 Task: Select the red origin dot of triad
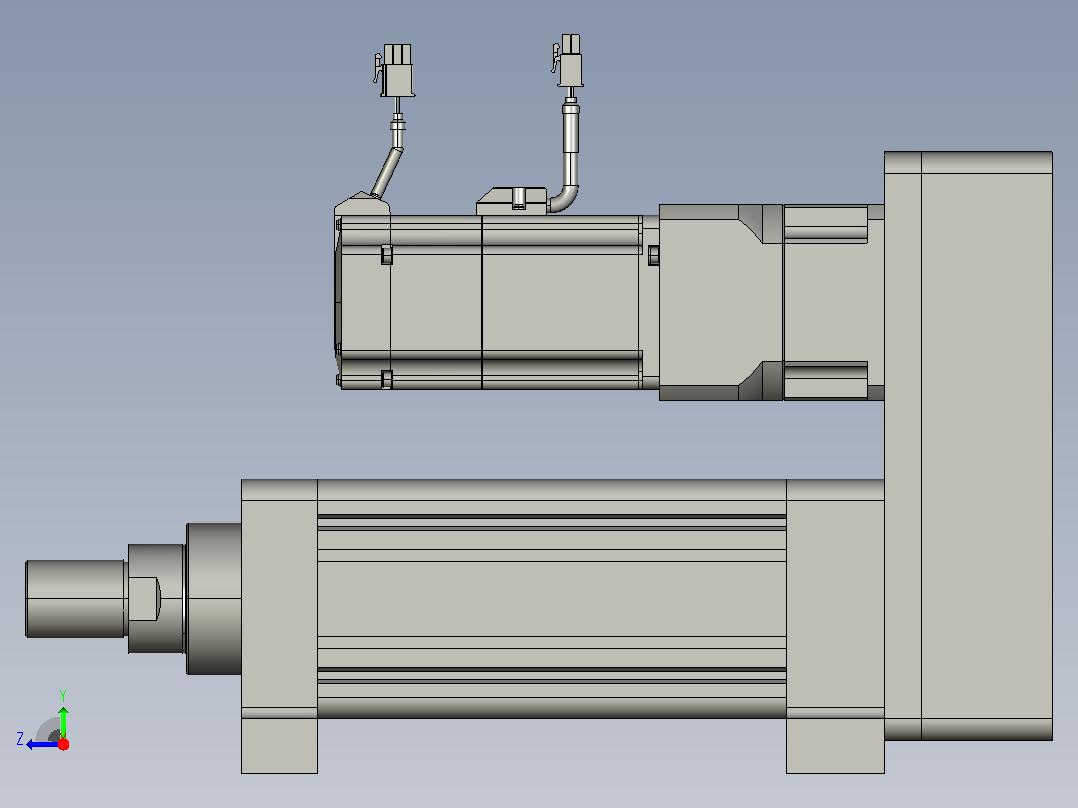(x=63, y=744)
